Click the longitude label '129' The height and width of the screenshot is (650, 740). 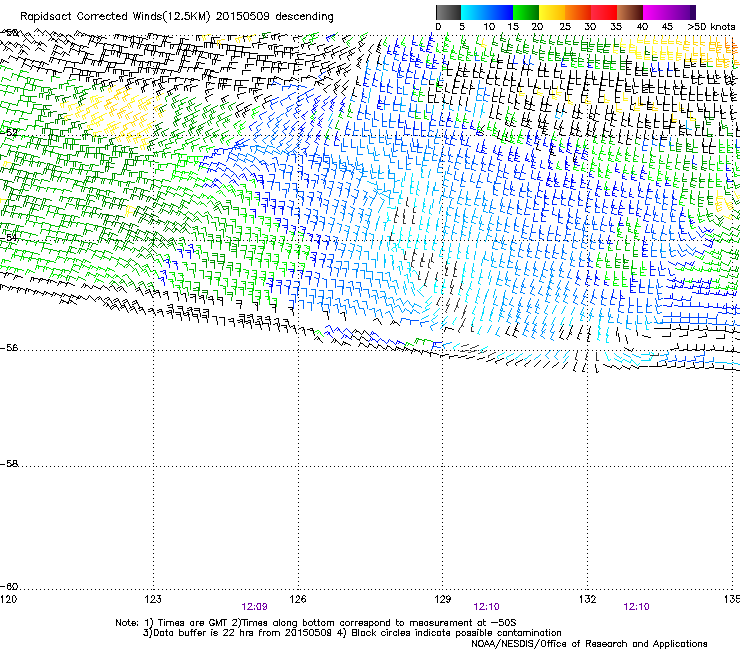(x=443, y=599)
